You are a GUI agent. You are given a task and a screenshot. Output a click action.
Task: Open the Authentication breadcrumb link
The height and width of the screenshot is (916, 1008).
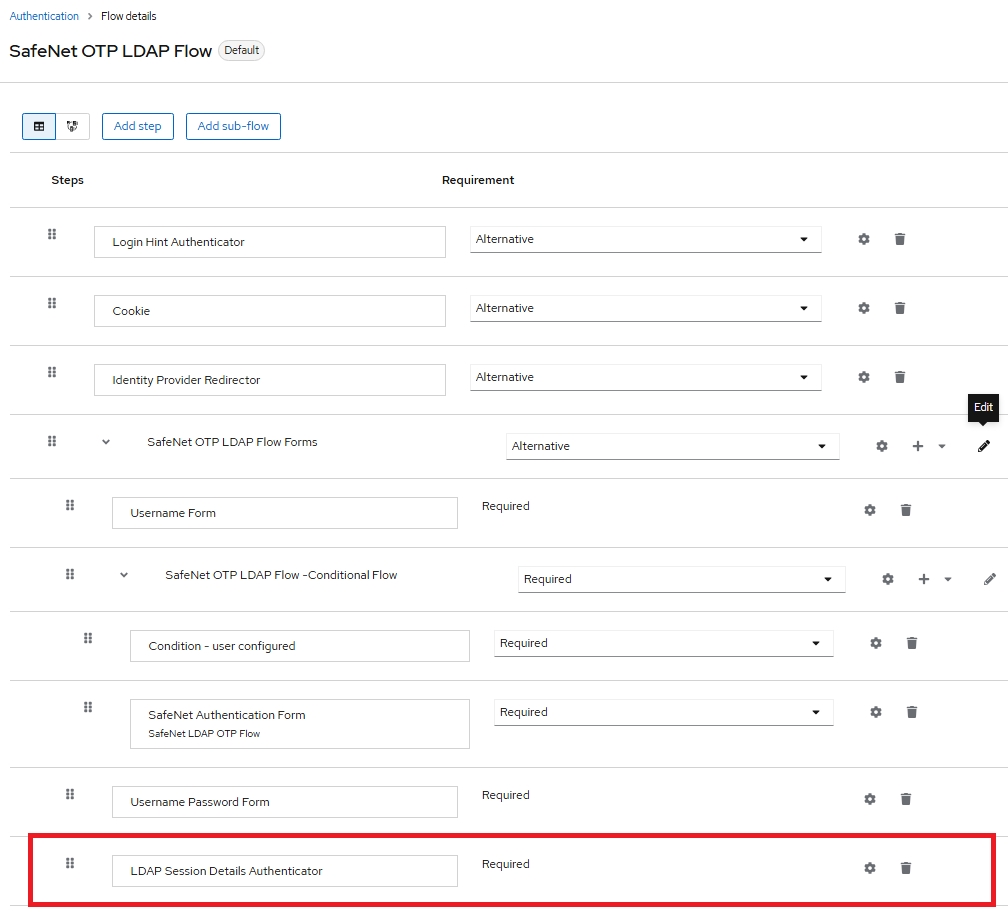point(44,16)
